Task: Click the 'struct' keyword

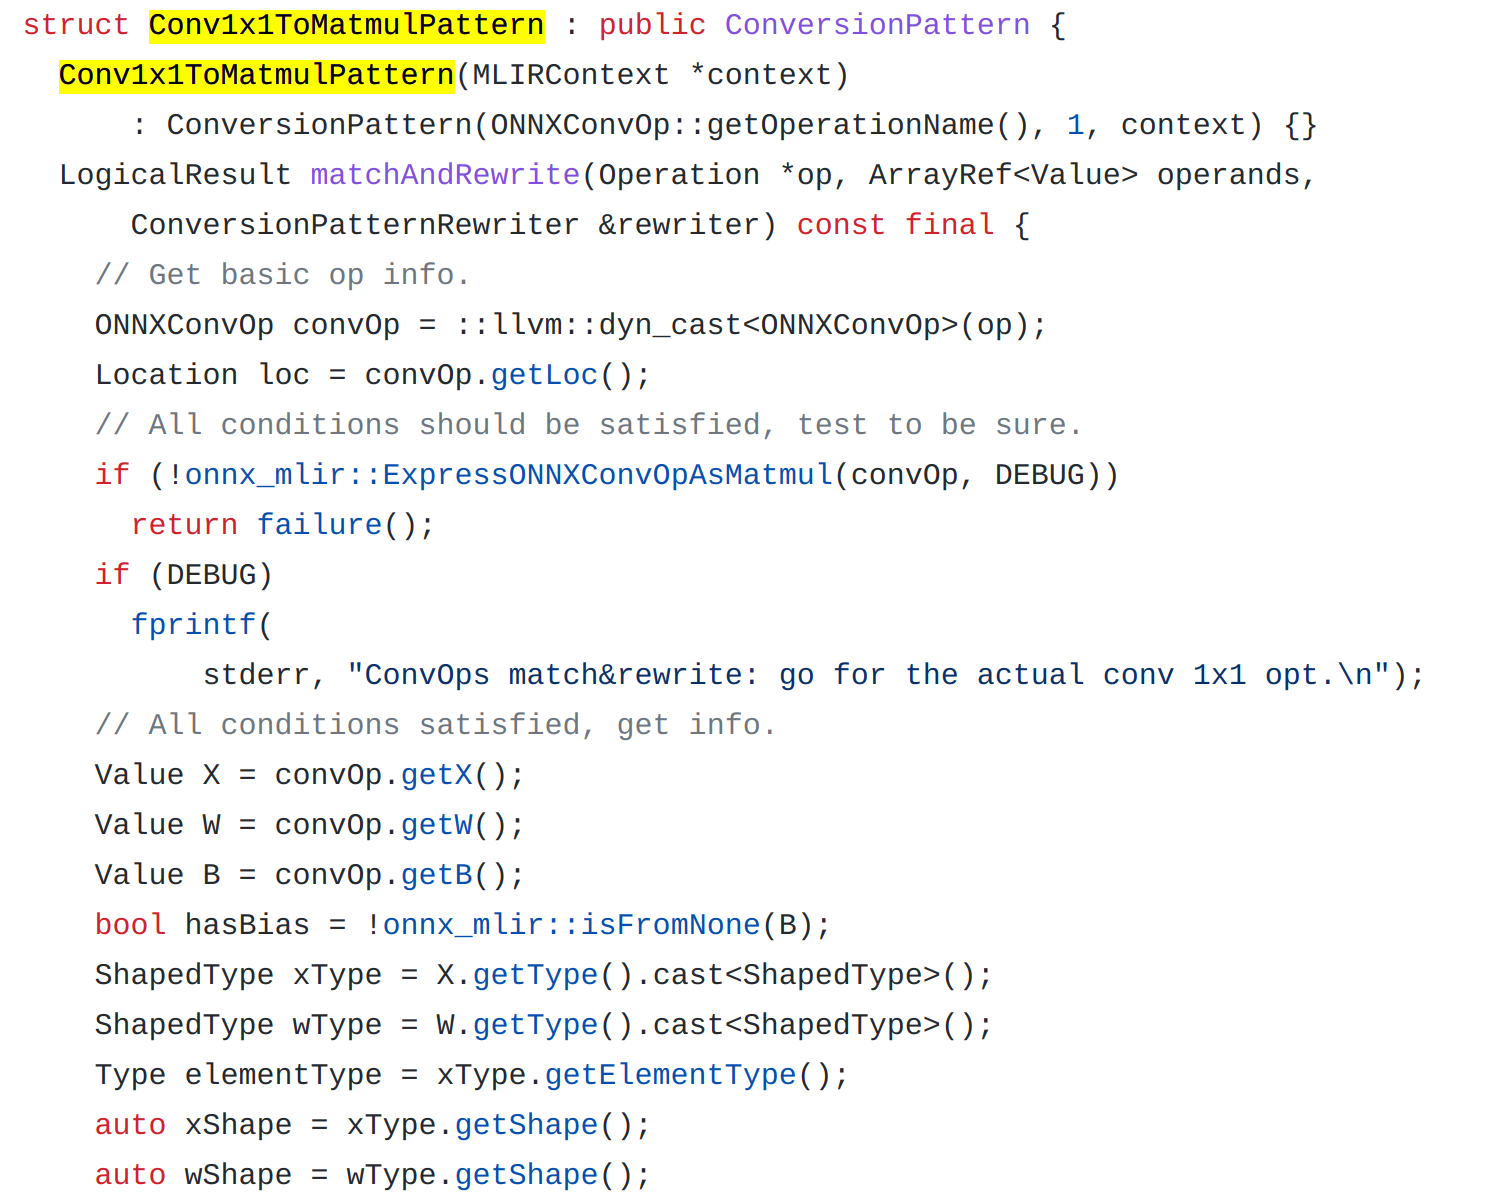Action: tap(76, 25)
